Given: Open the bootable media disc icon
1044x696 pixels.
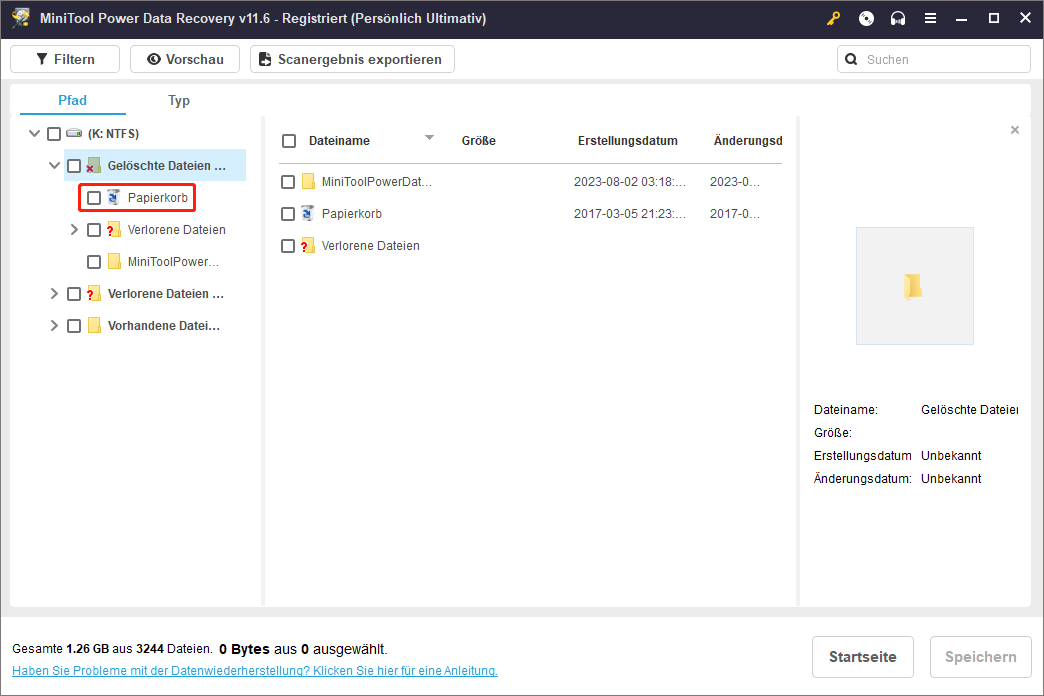Looking at the screenshot, I should (x=866, y=19).
